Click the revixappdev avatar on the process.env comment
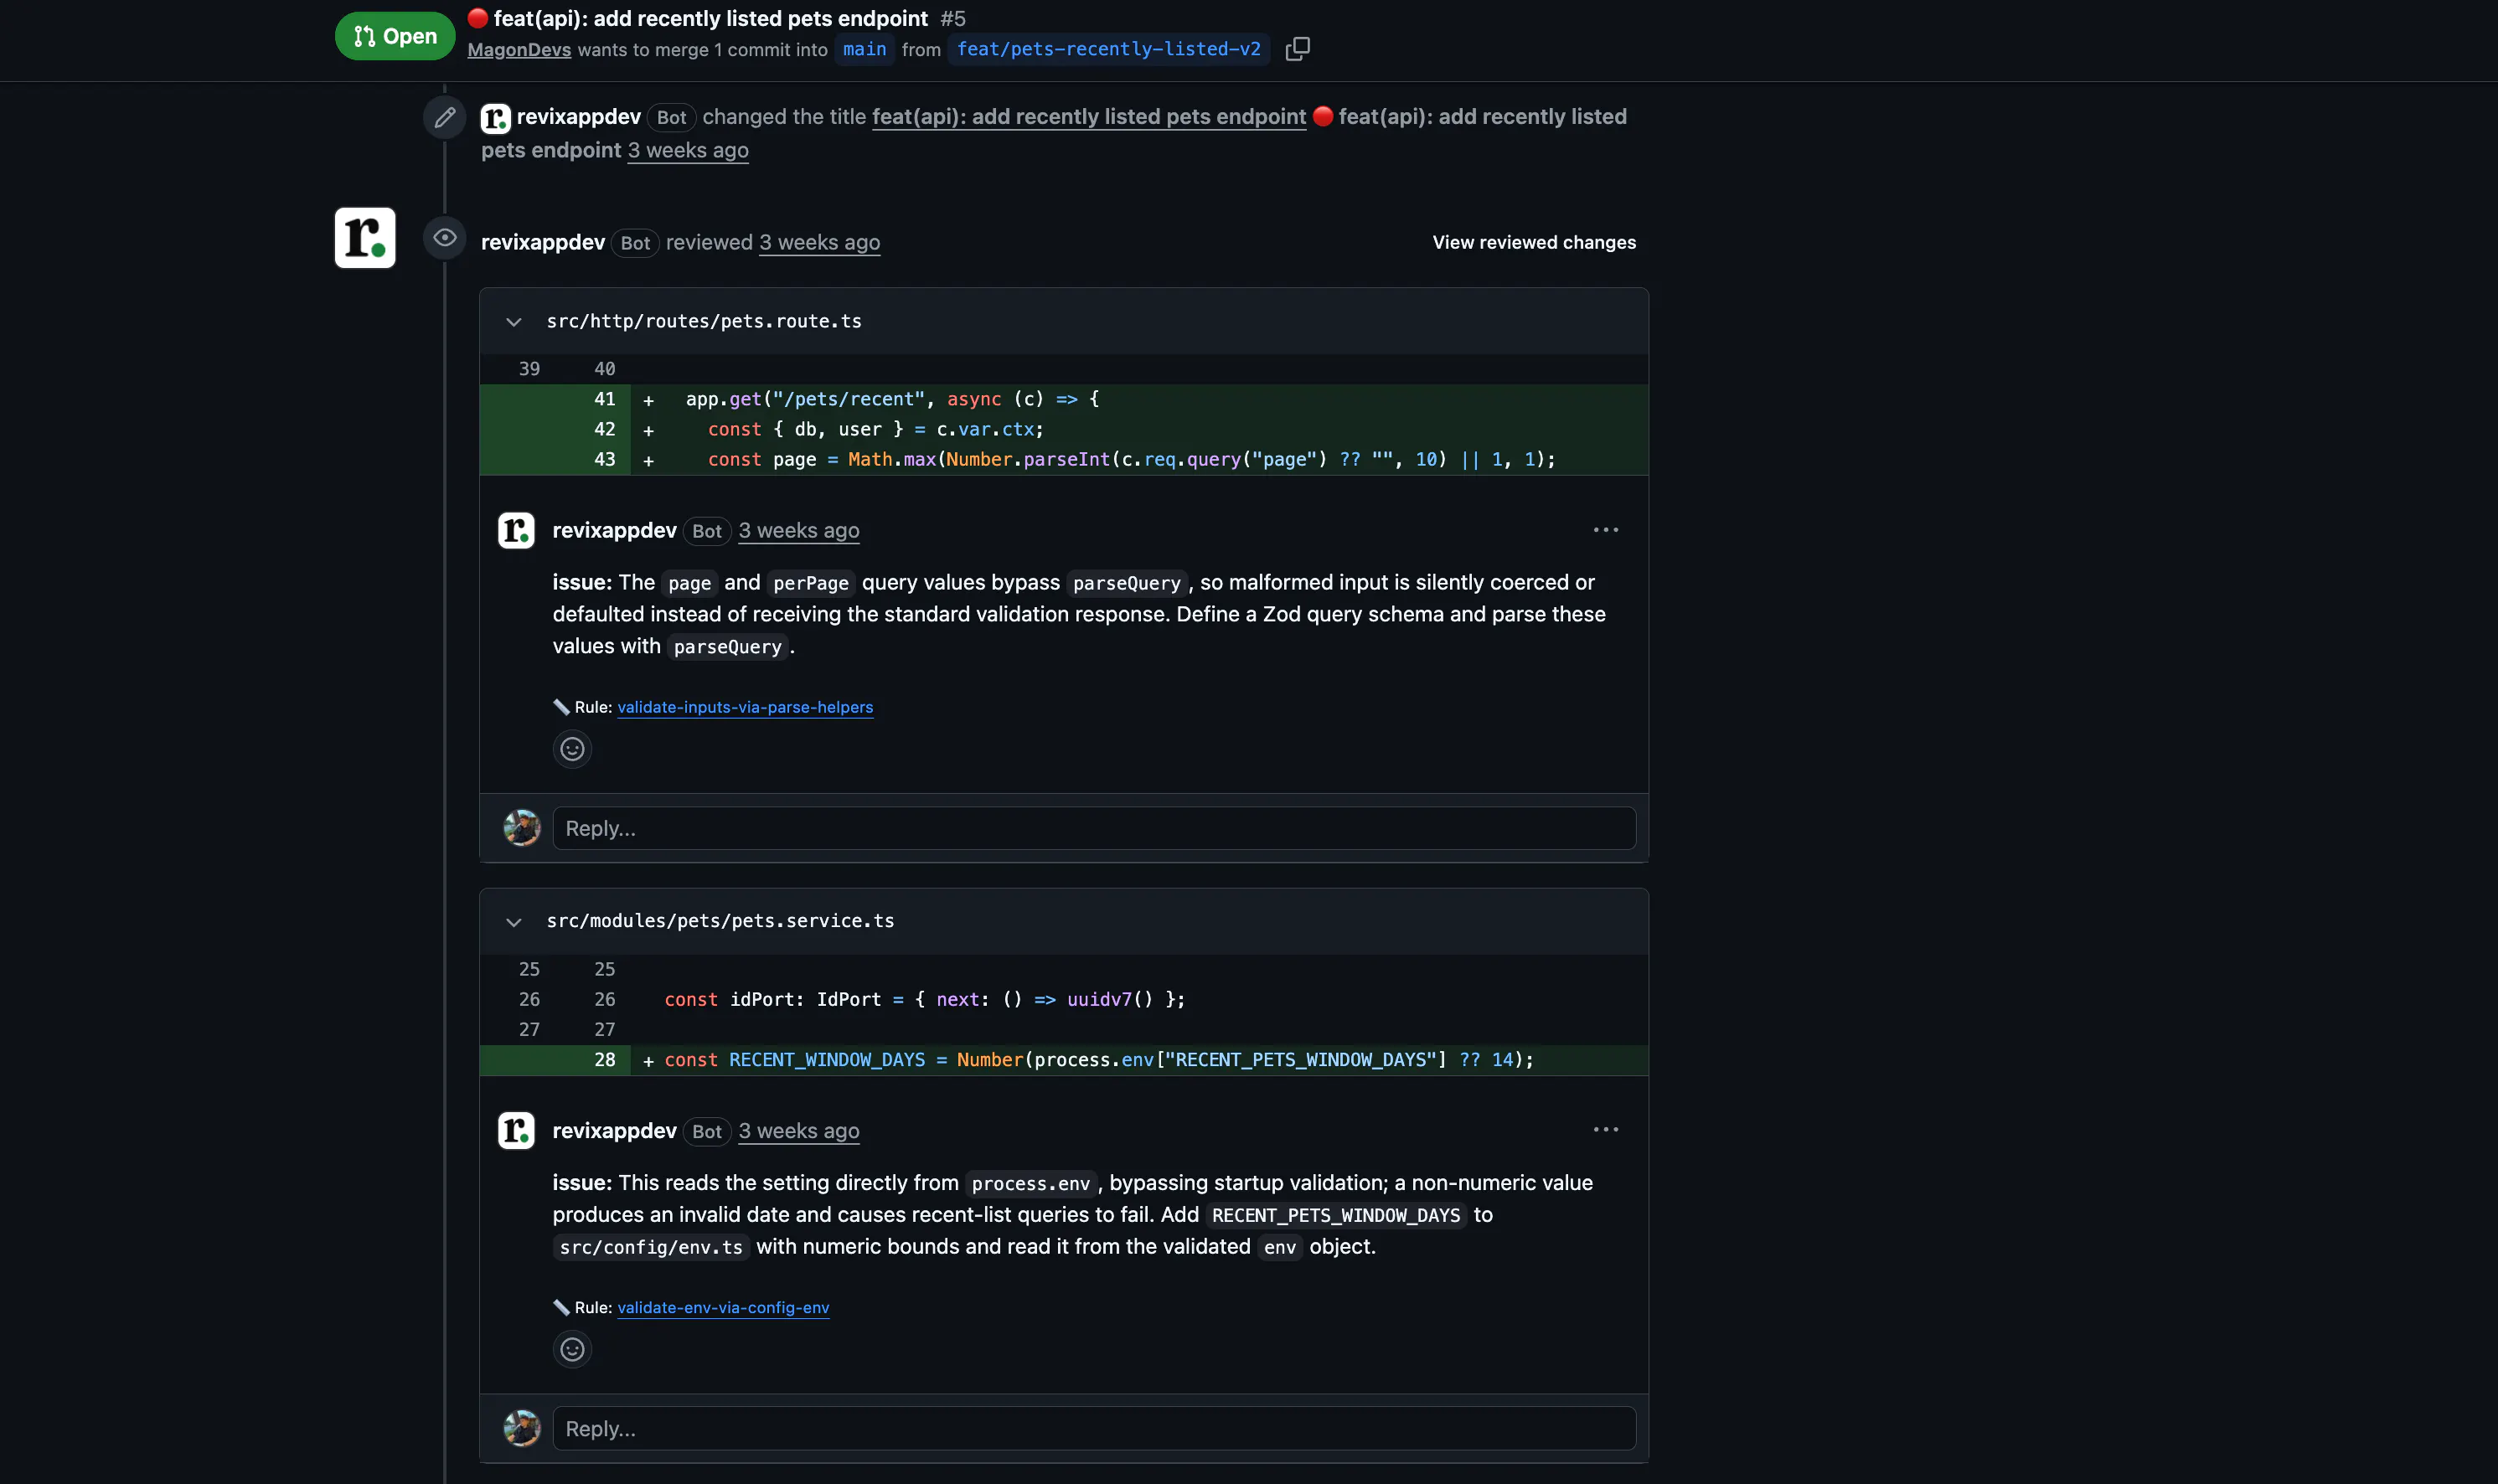2498x1484 pixels. (x=516, y=1131)
